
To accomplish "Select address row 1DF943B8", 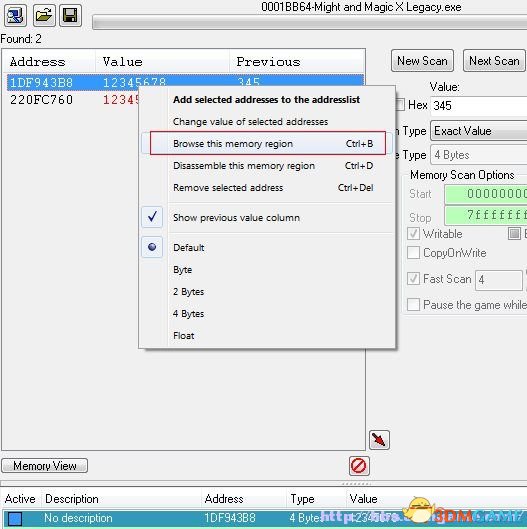I will click(x=185, y=82).
